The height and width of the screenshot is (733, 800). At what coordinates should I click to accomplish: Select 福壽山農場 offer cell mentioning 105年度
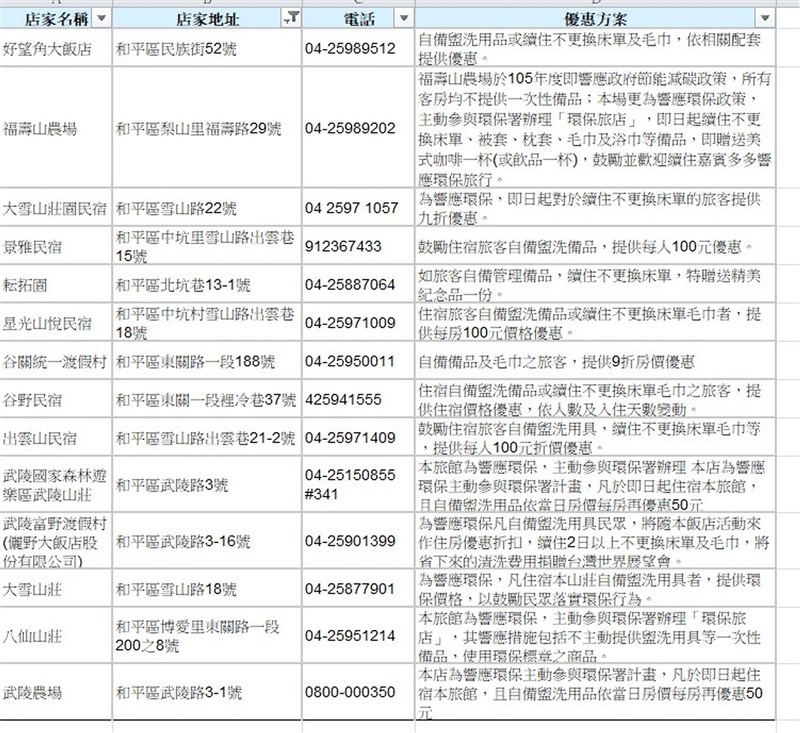click(595, 128)
